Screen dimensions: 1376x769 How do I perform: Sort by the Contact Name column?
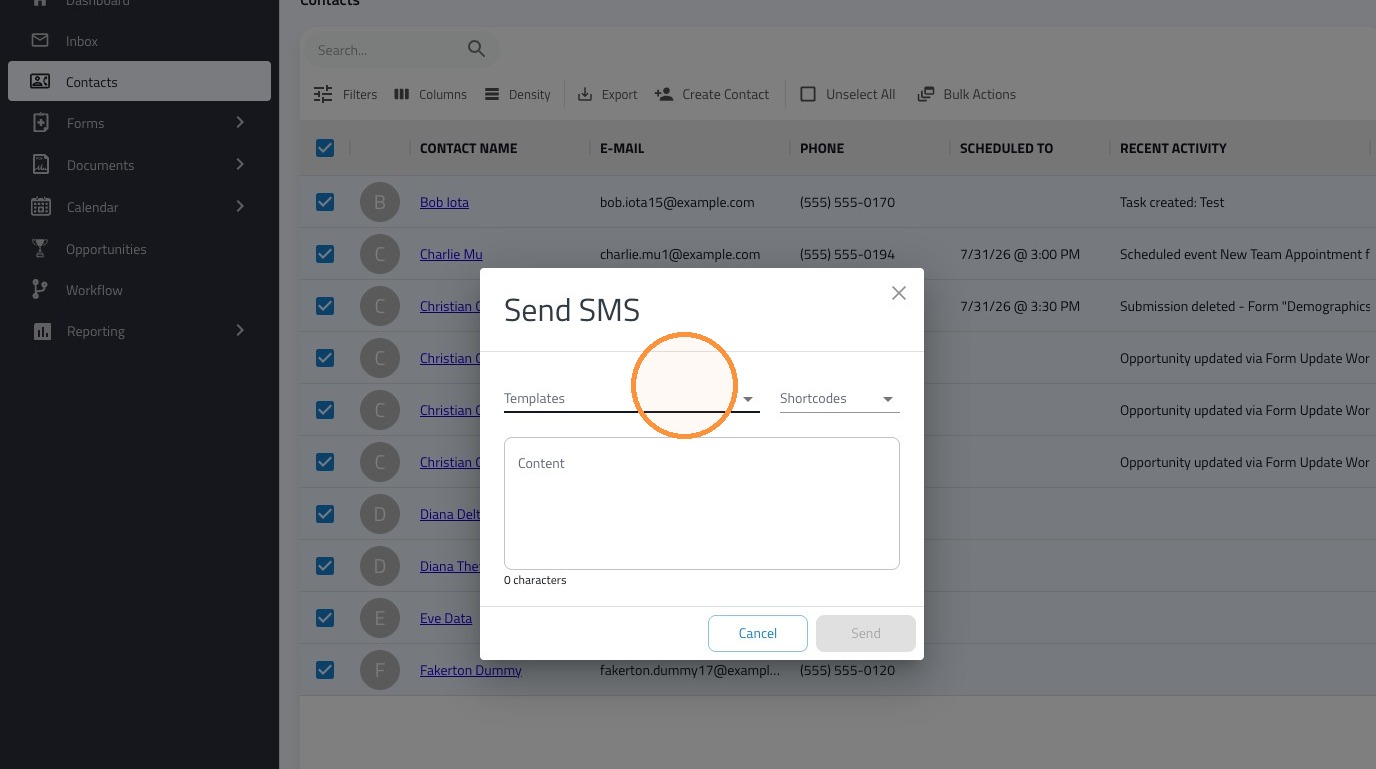coord(469,148)
